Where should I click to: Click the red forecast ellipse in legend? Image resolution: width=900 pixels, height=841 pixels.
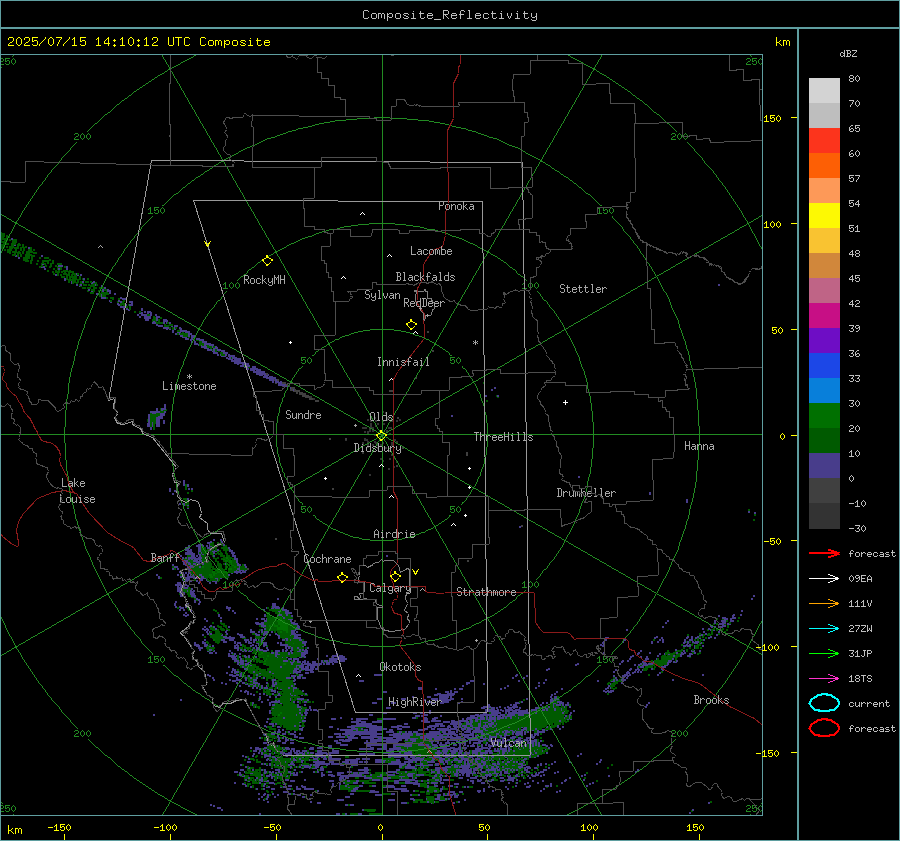[824, 728]
